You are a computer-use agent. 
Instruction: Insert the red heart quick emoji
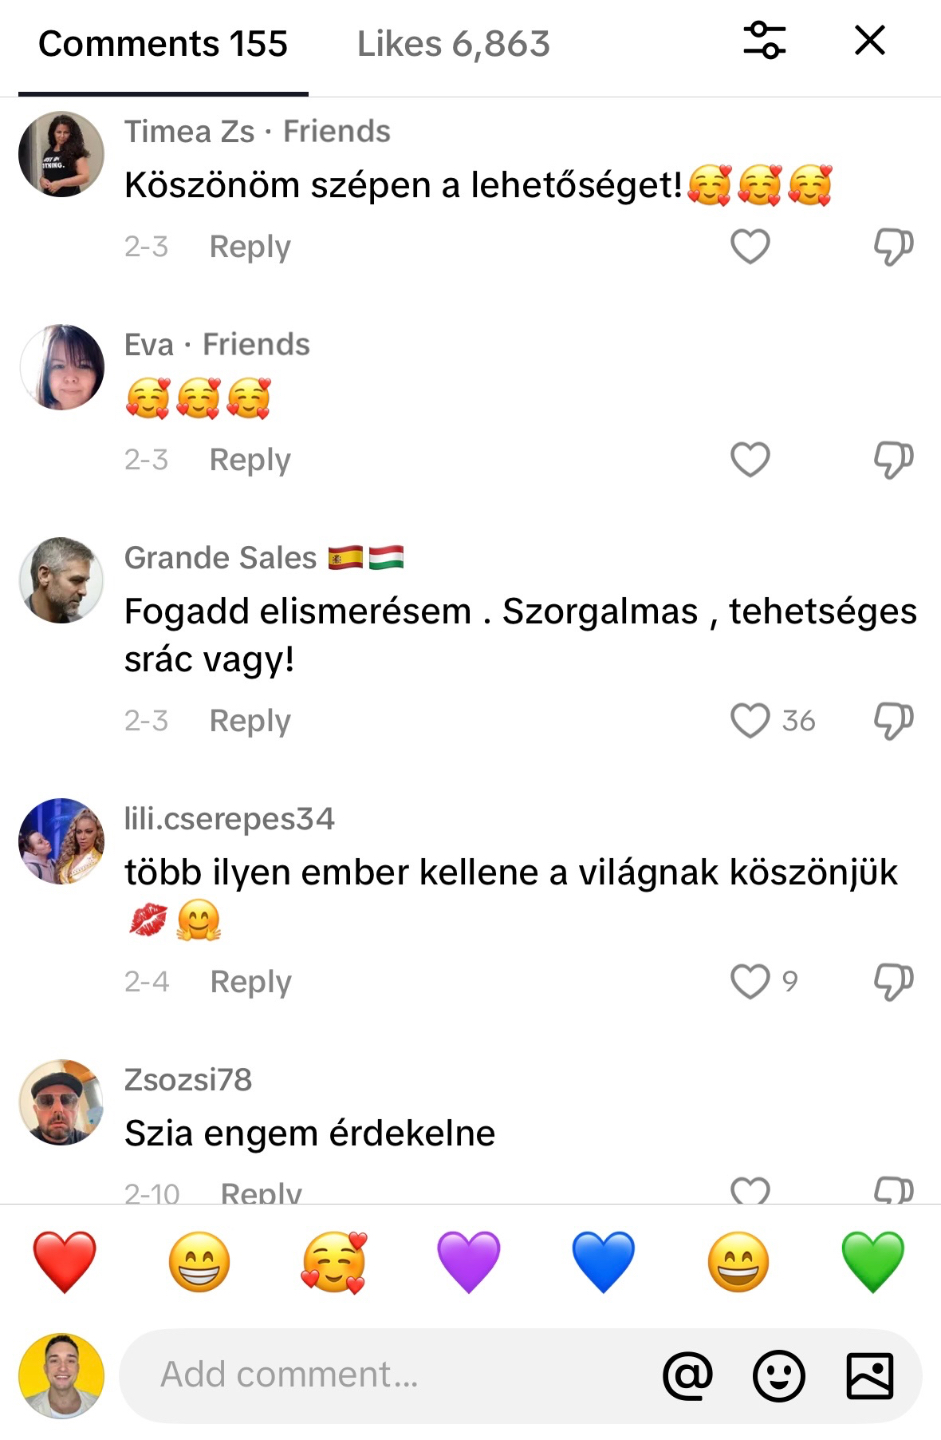coord(65,1262)
